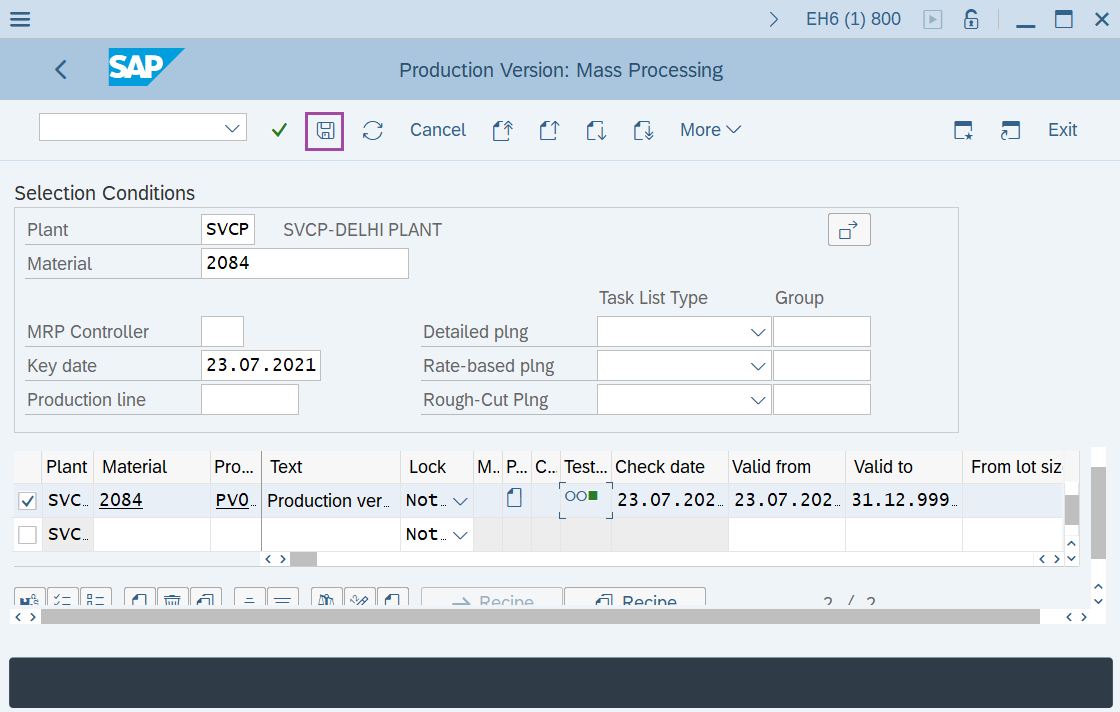
Task: Run the consistency check pencil icon
Action: pos(359,598)
